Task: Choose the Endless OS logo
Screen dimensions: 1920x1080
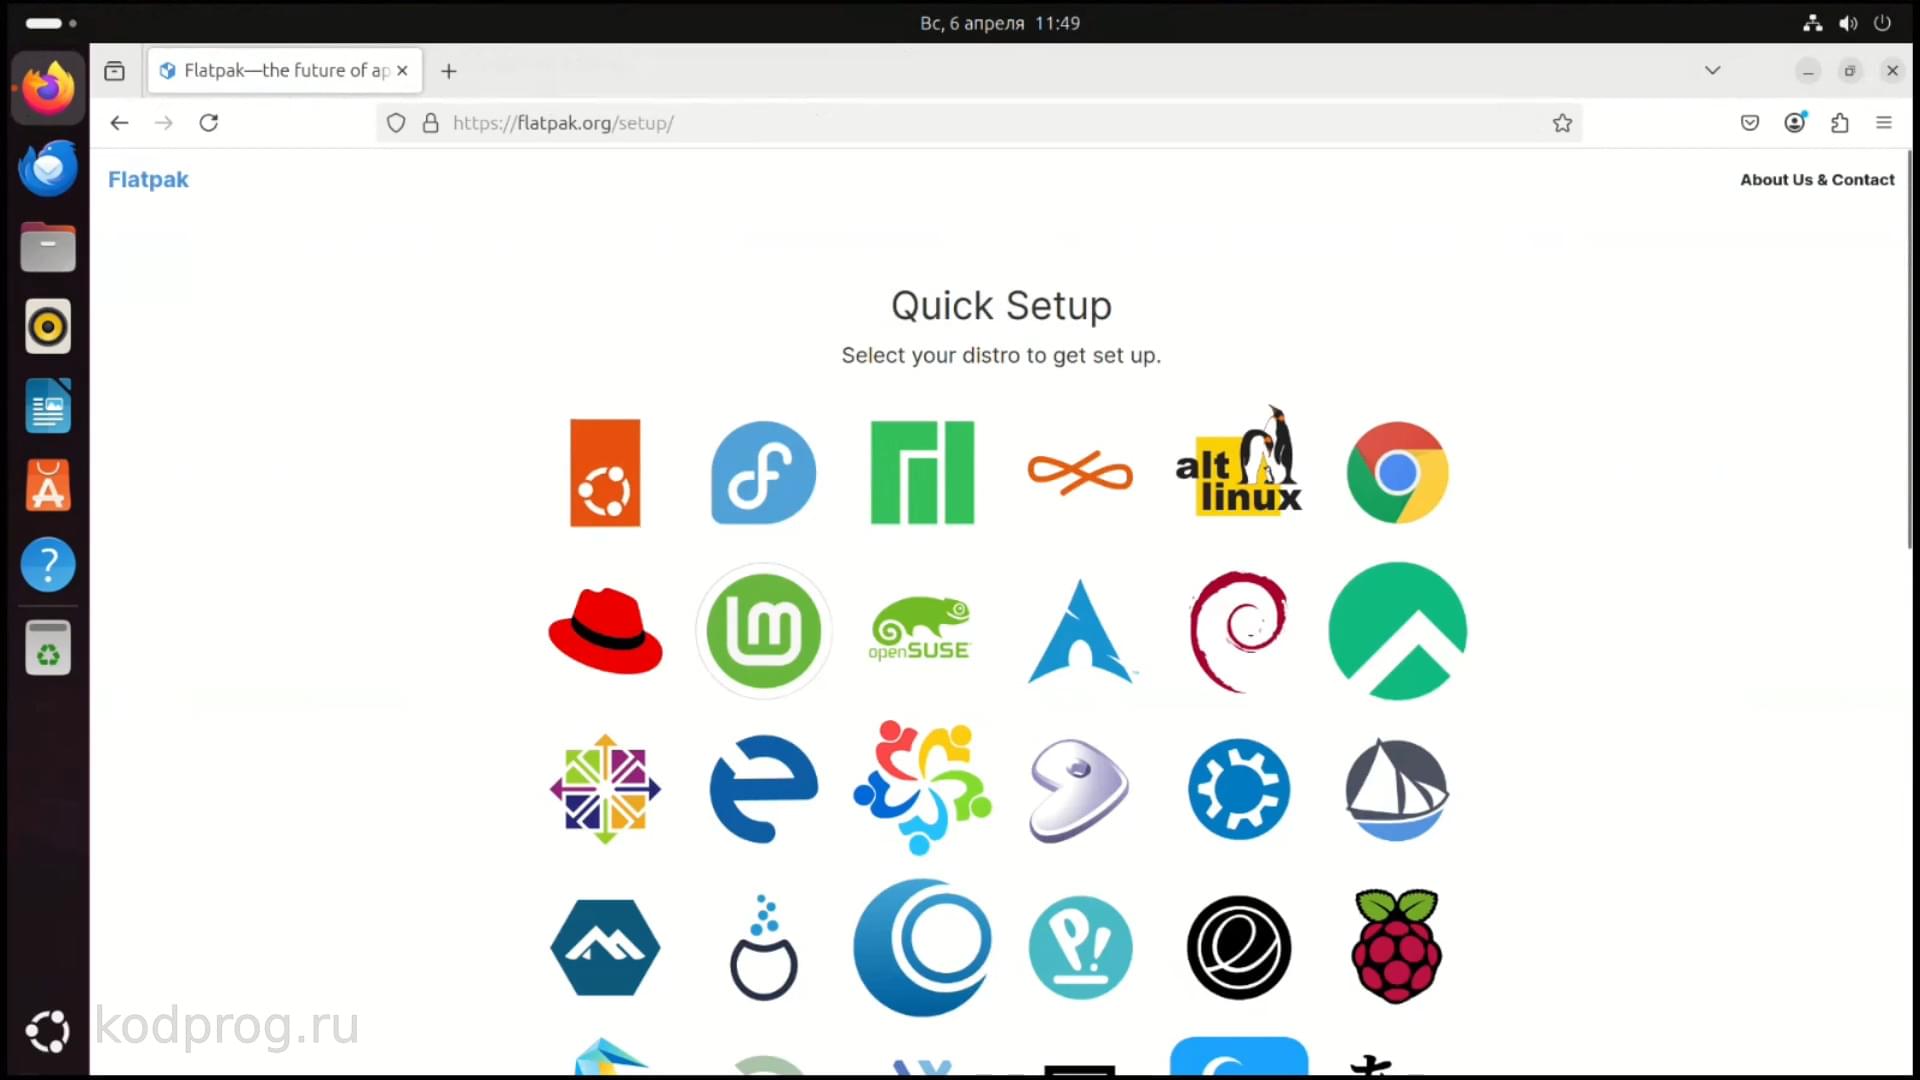Action: (x=1080, y=472)
